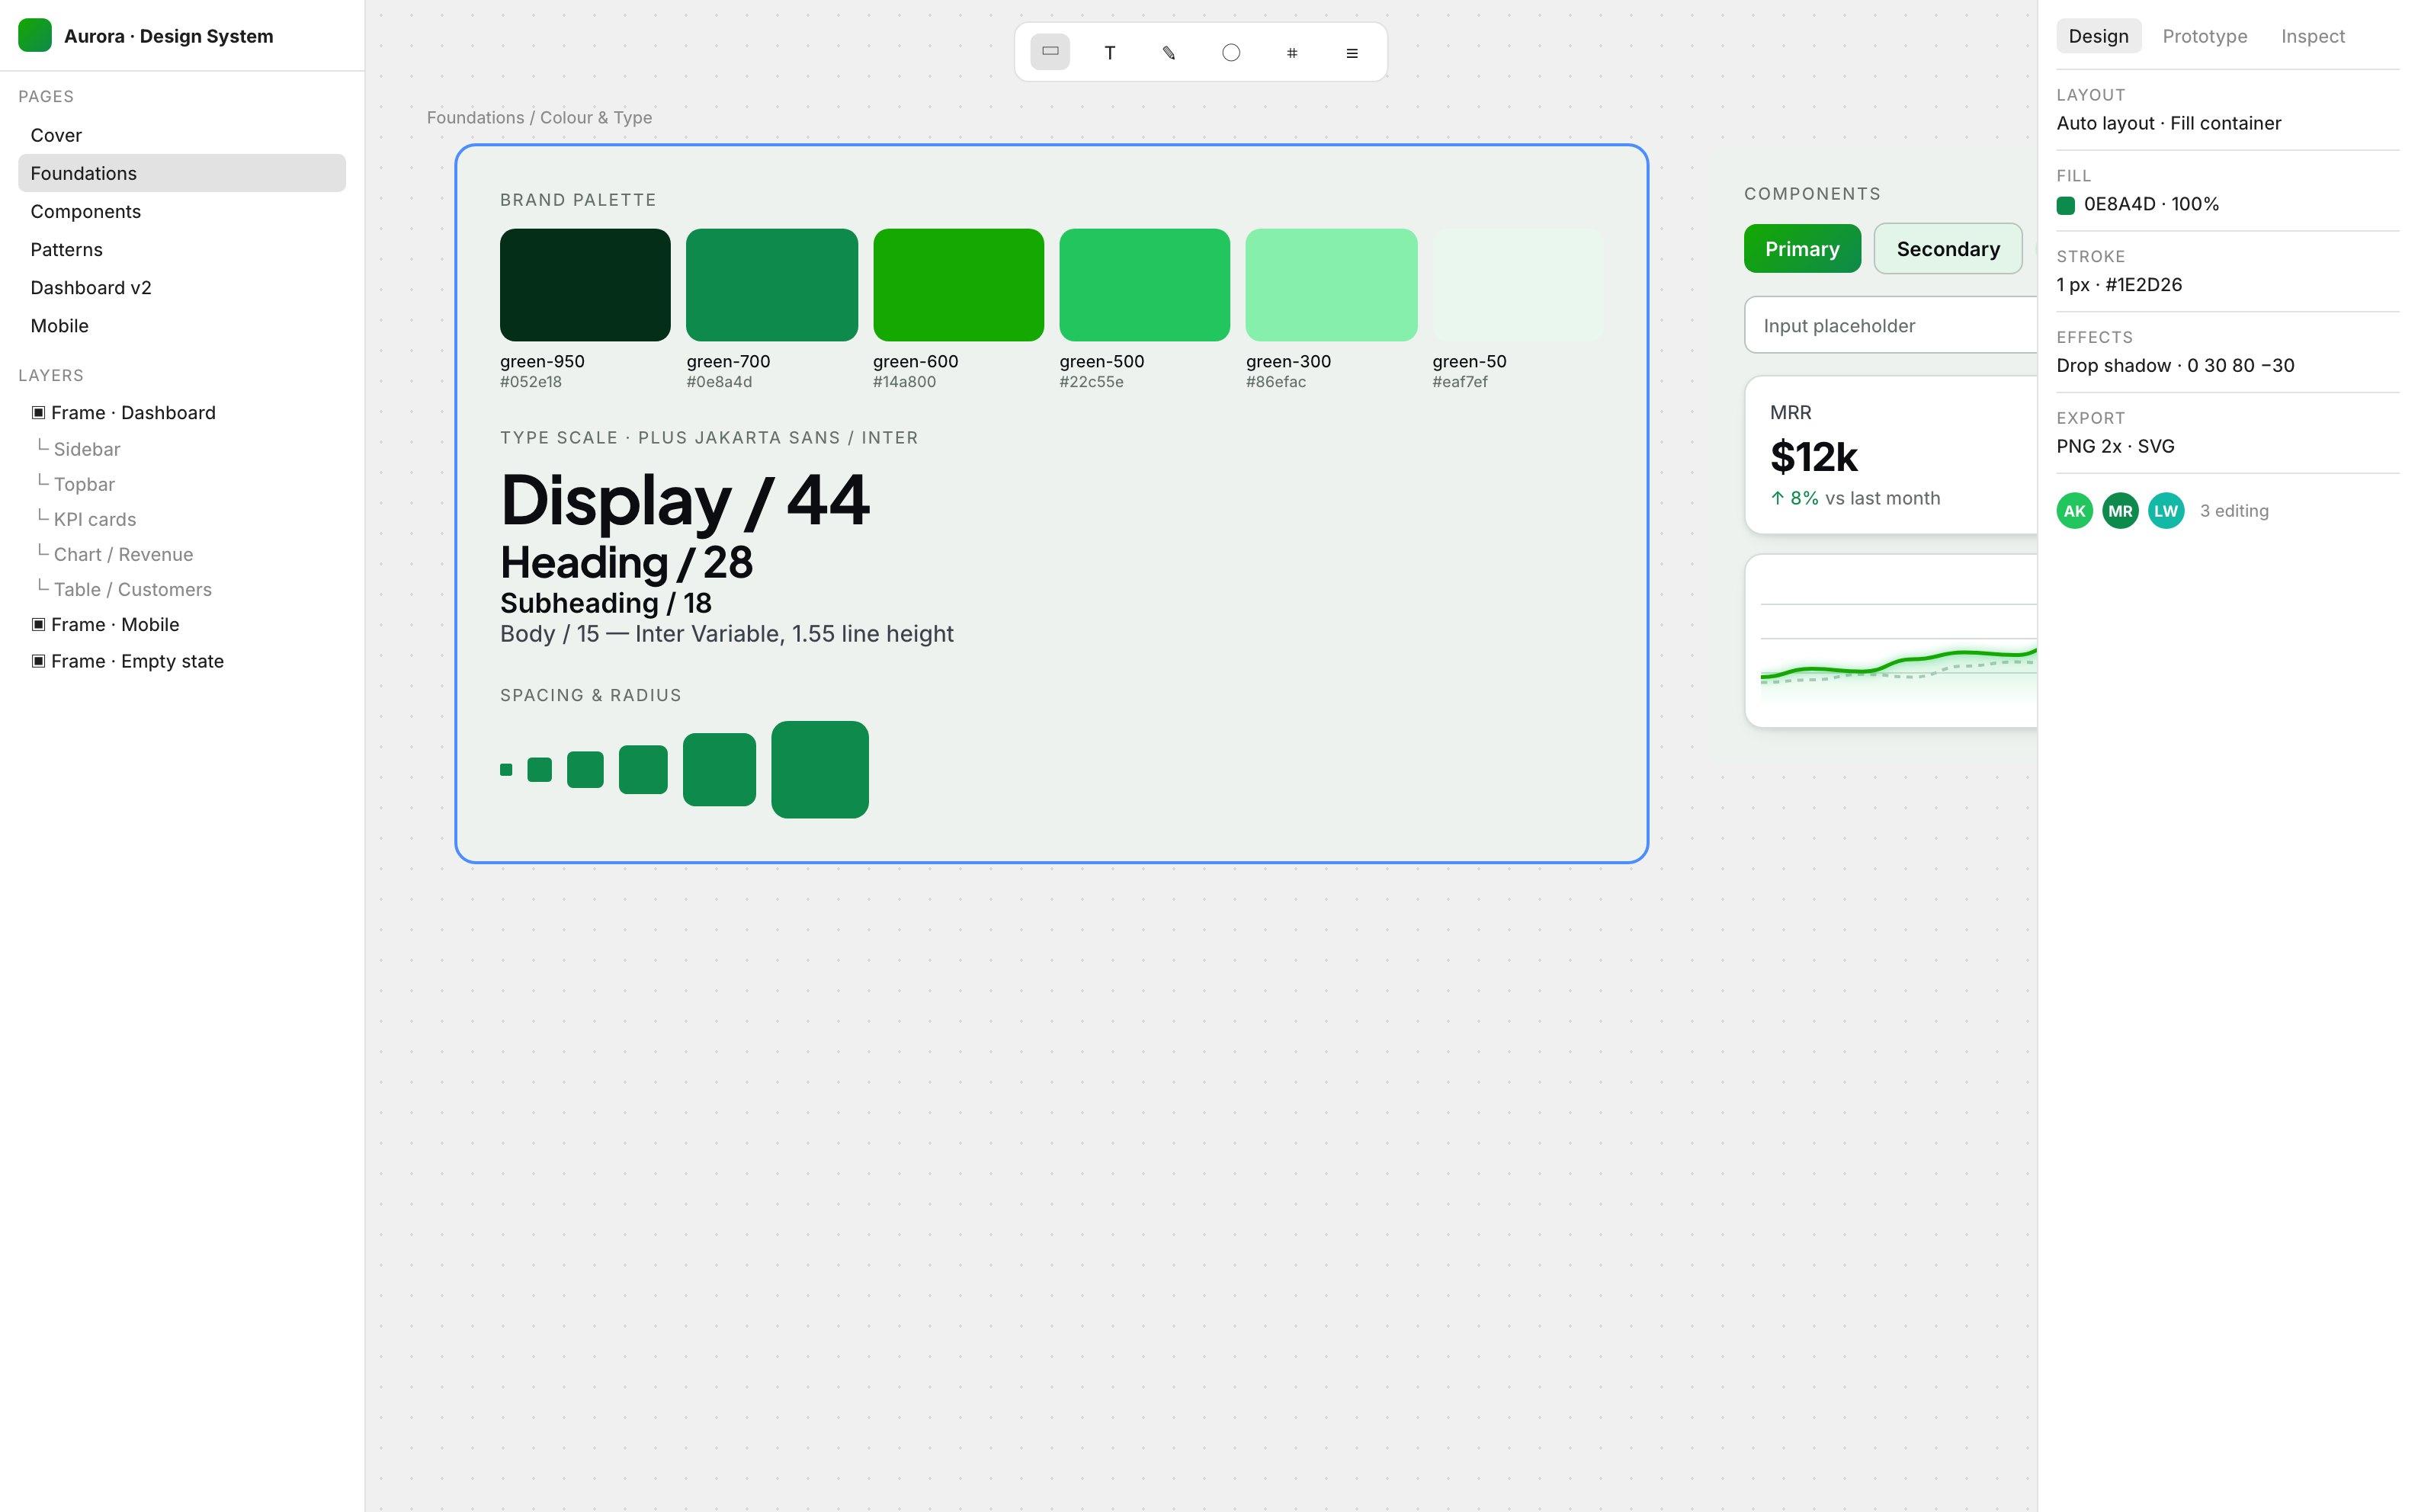The width and height of the screenshot is (2418, 1512).
Task: Switch to the Prototype tab
Action: [x=2205, y=36]
